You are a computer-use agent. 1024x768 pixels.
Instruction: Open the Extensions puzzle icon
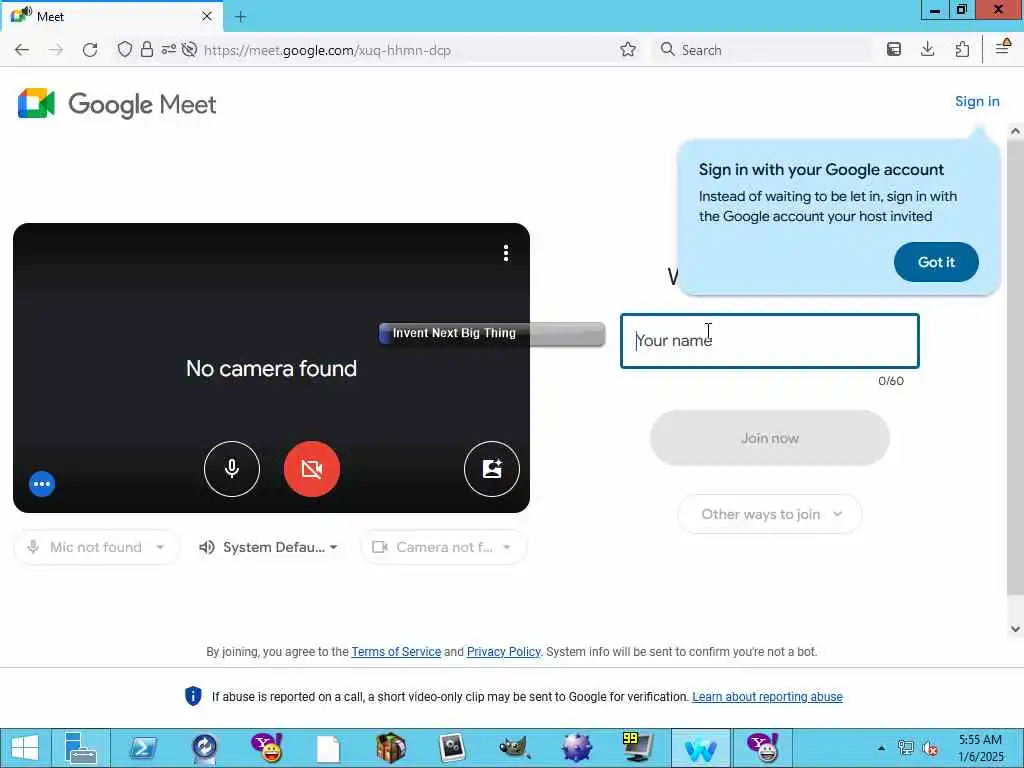pyautogui.click(x=962, y=50)
